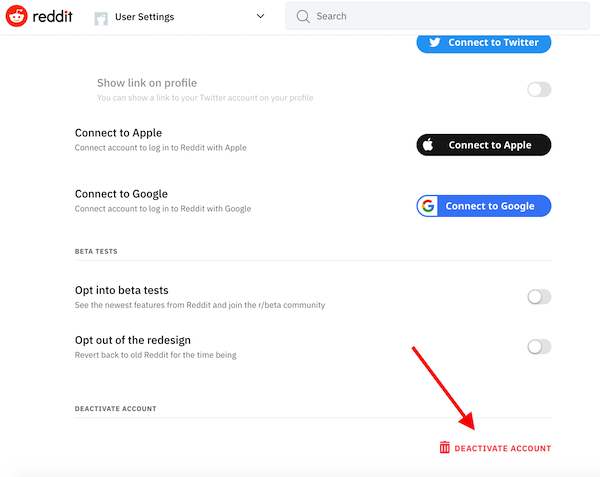Select the Opt into beta tests label
This screenshot has width=600, height=477.
coord(122,290)
